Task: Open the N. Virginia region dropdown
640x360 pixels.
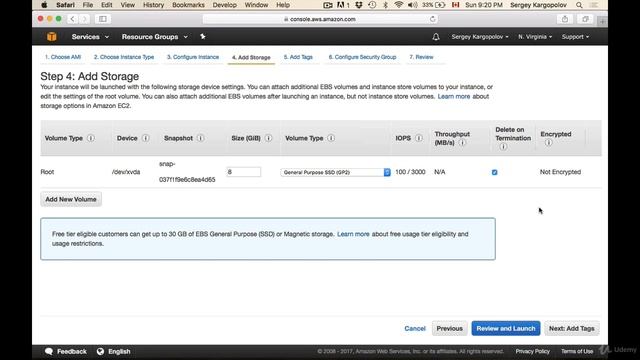Action: click(535, 37)
